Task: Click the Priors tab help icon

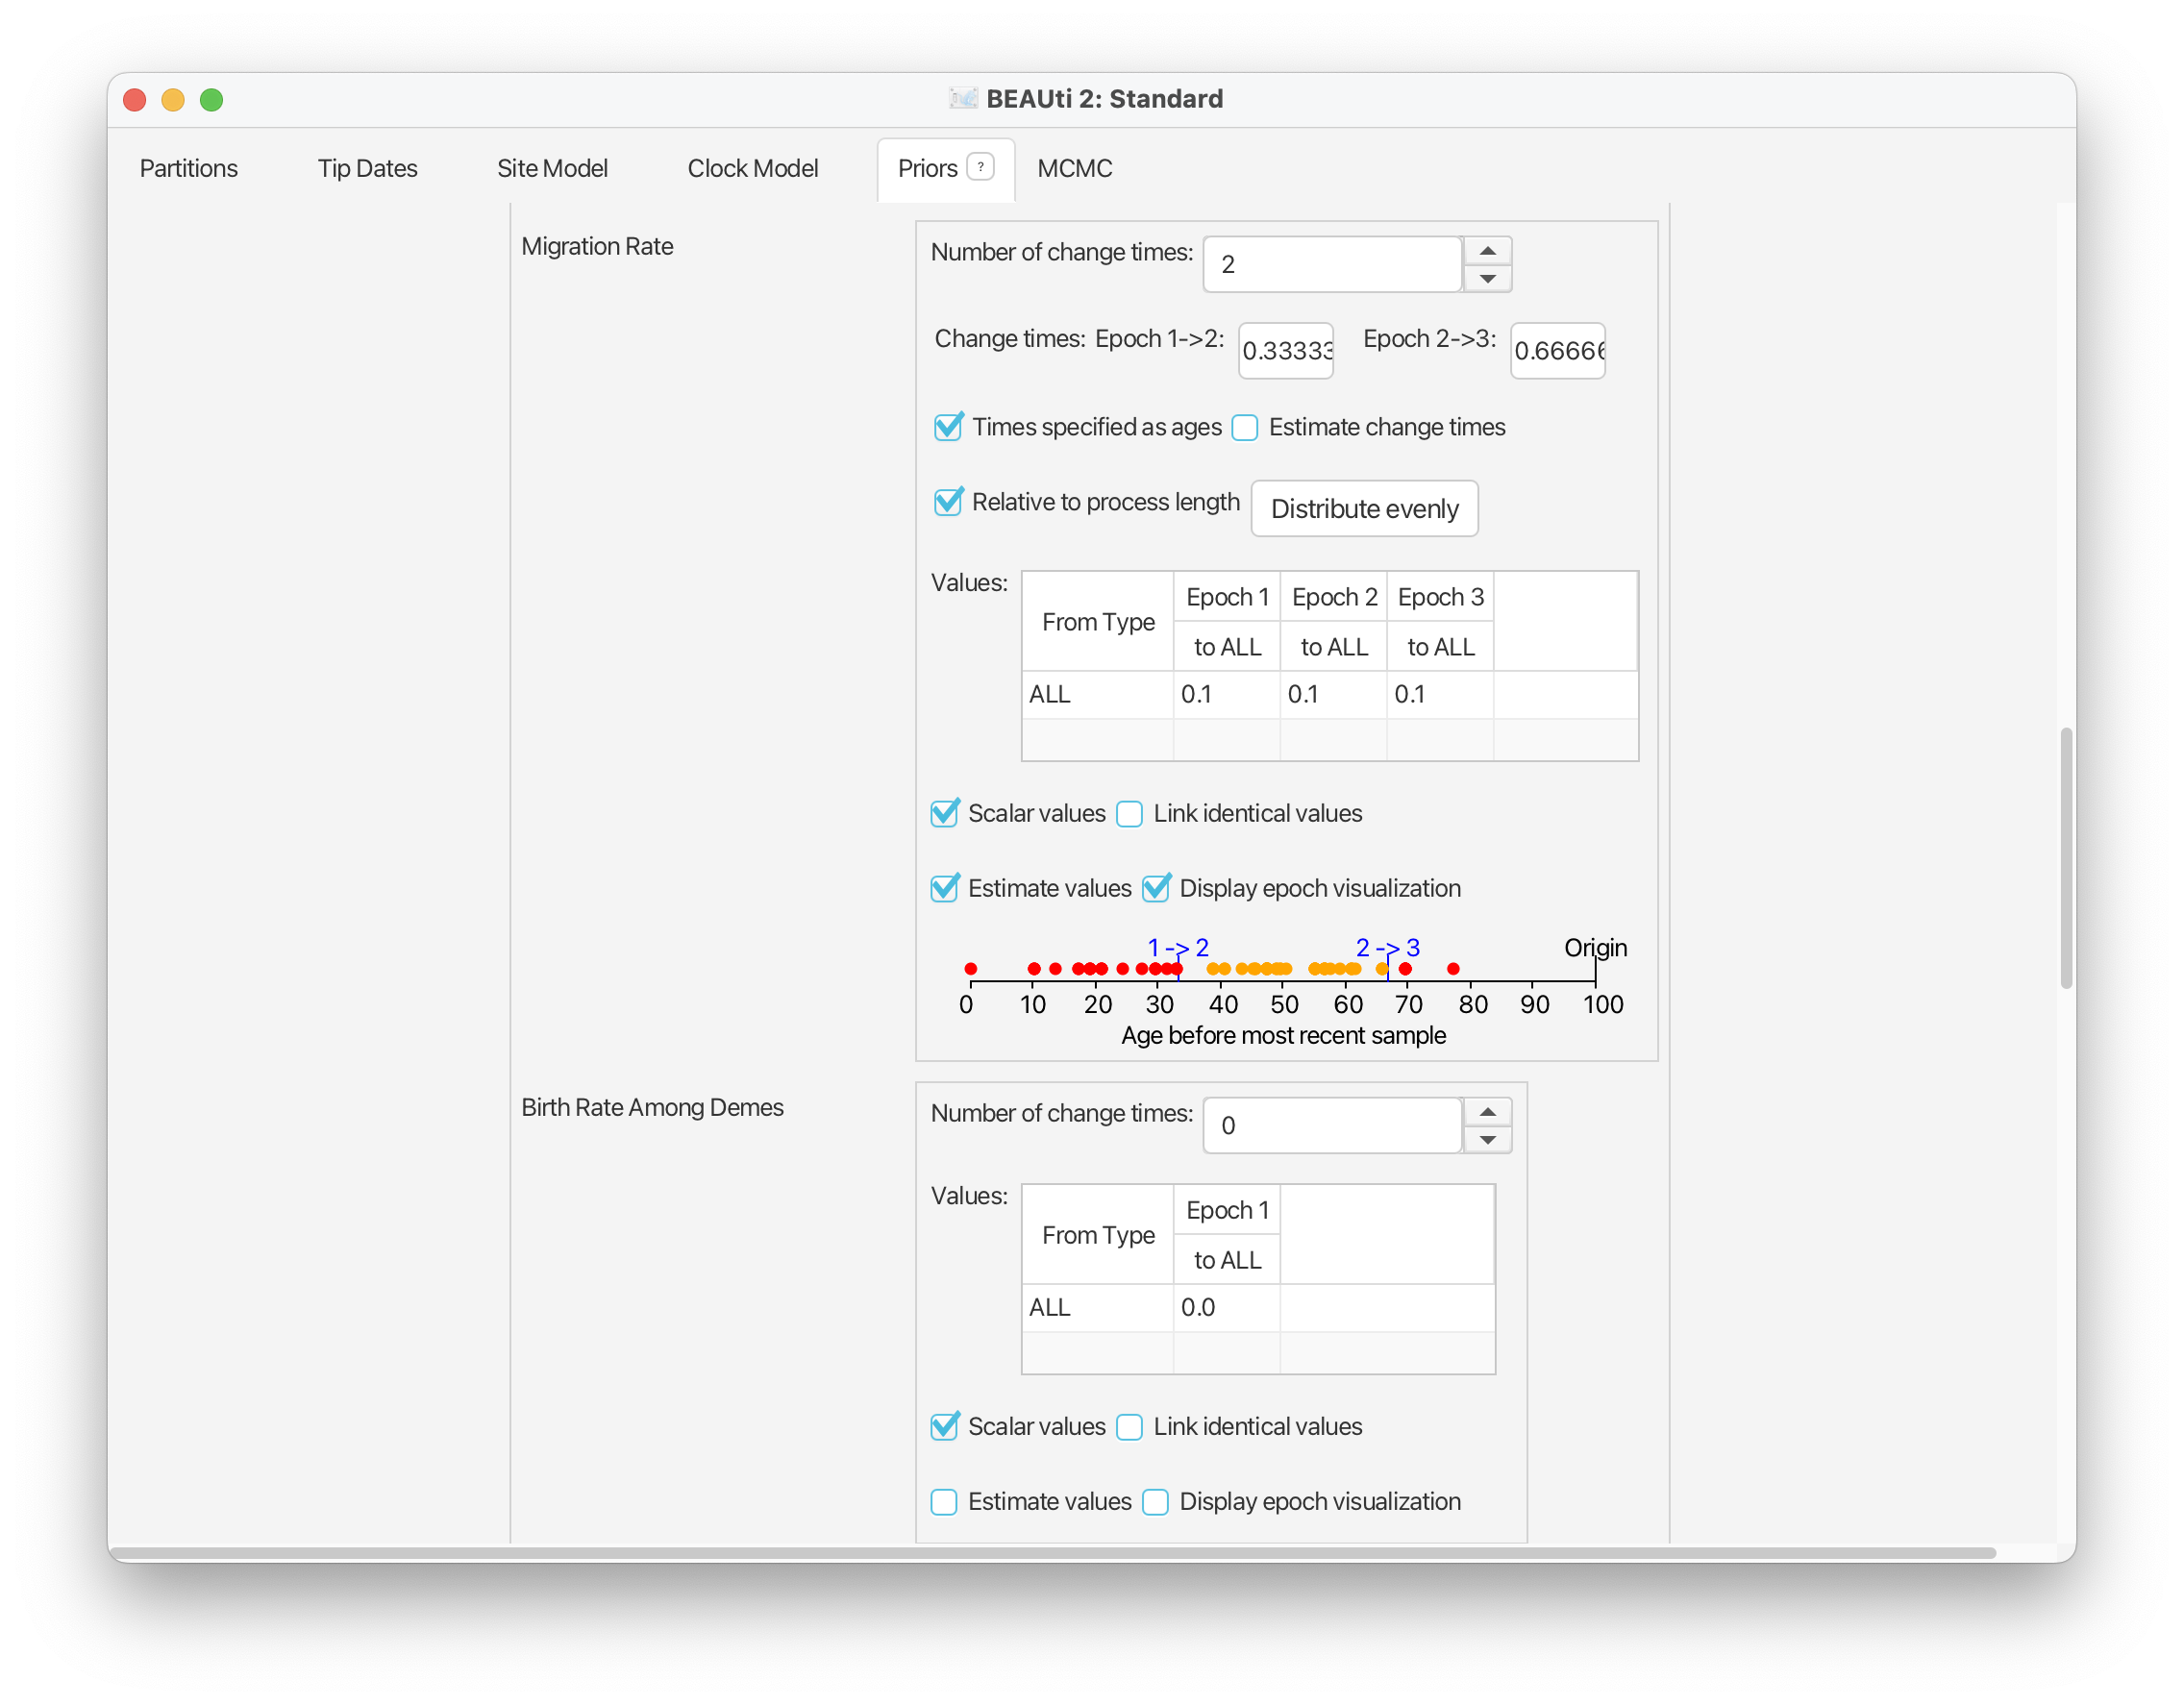Action: click(980, 167)
